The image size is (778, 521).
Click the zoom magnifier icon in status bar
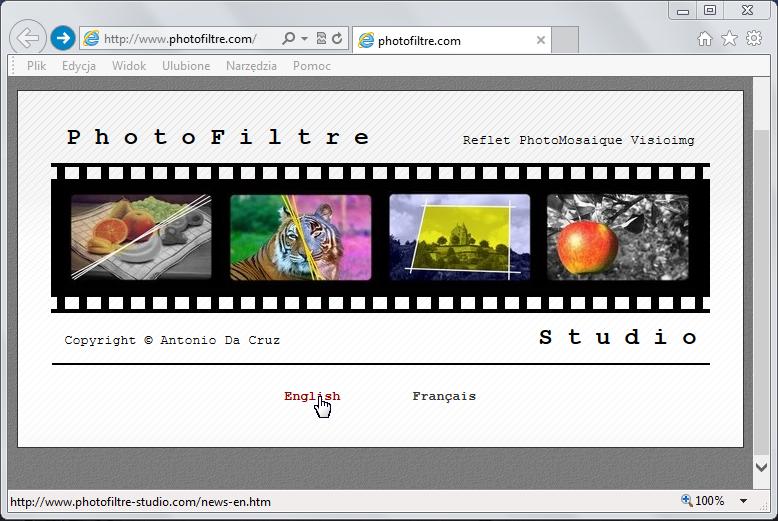pos(687,500)
